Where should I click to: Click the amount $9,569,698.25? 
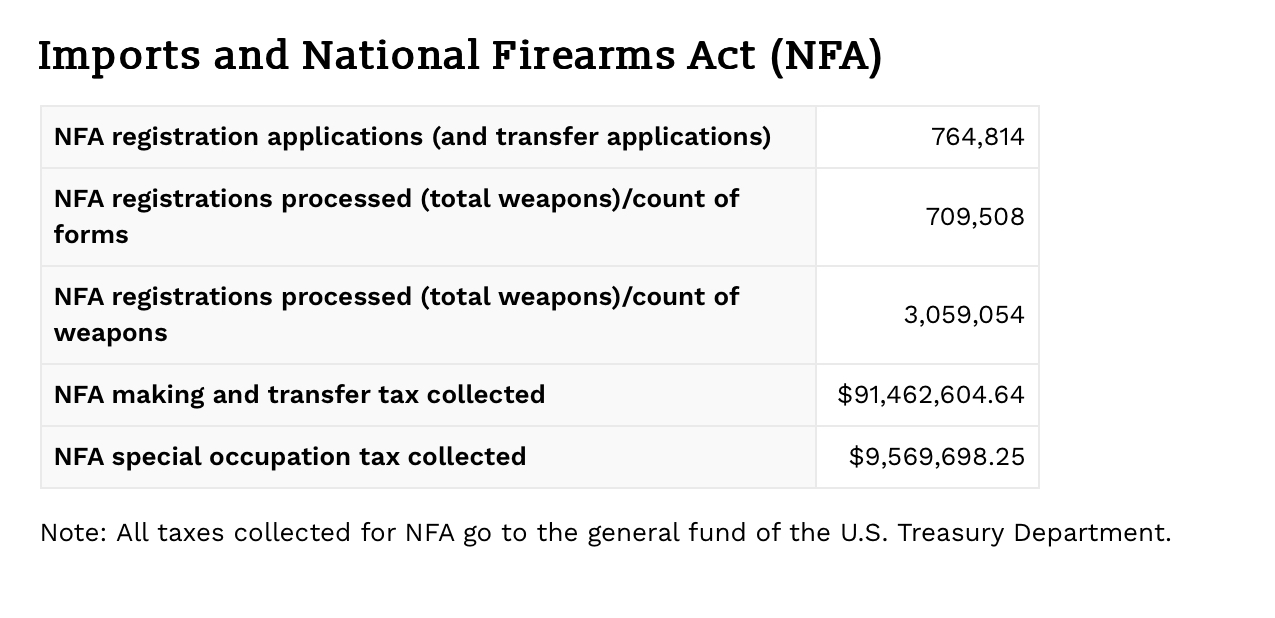pyautogui.click(x=937, y=456)
